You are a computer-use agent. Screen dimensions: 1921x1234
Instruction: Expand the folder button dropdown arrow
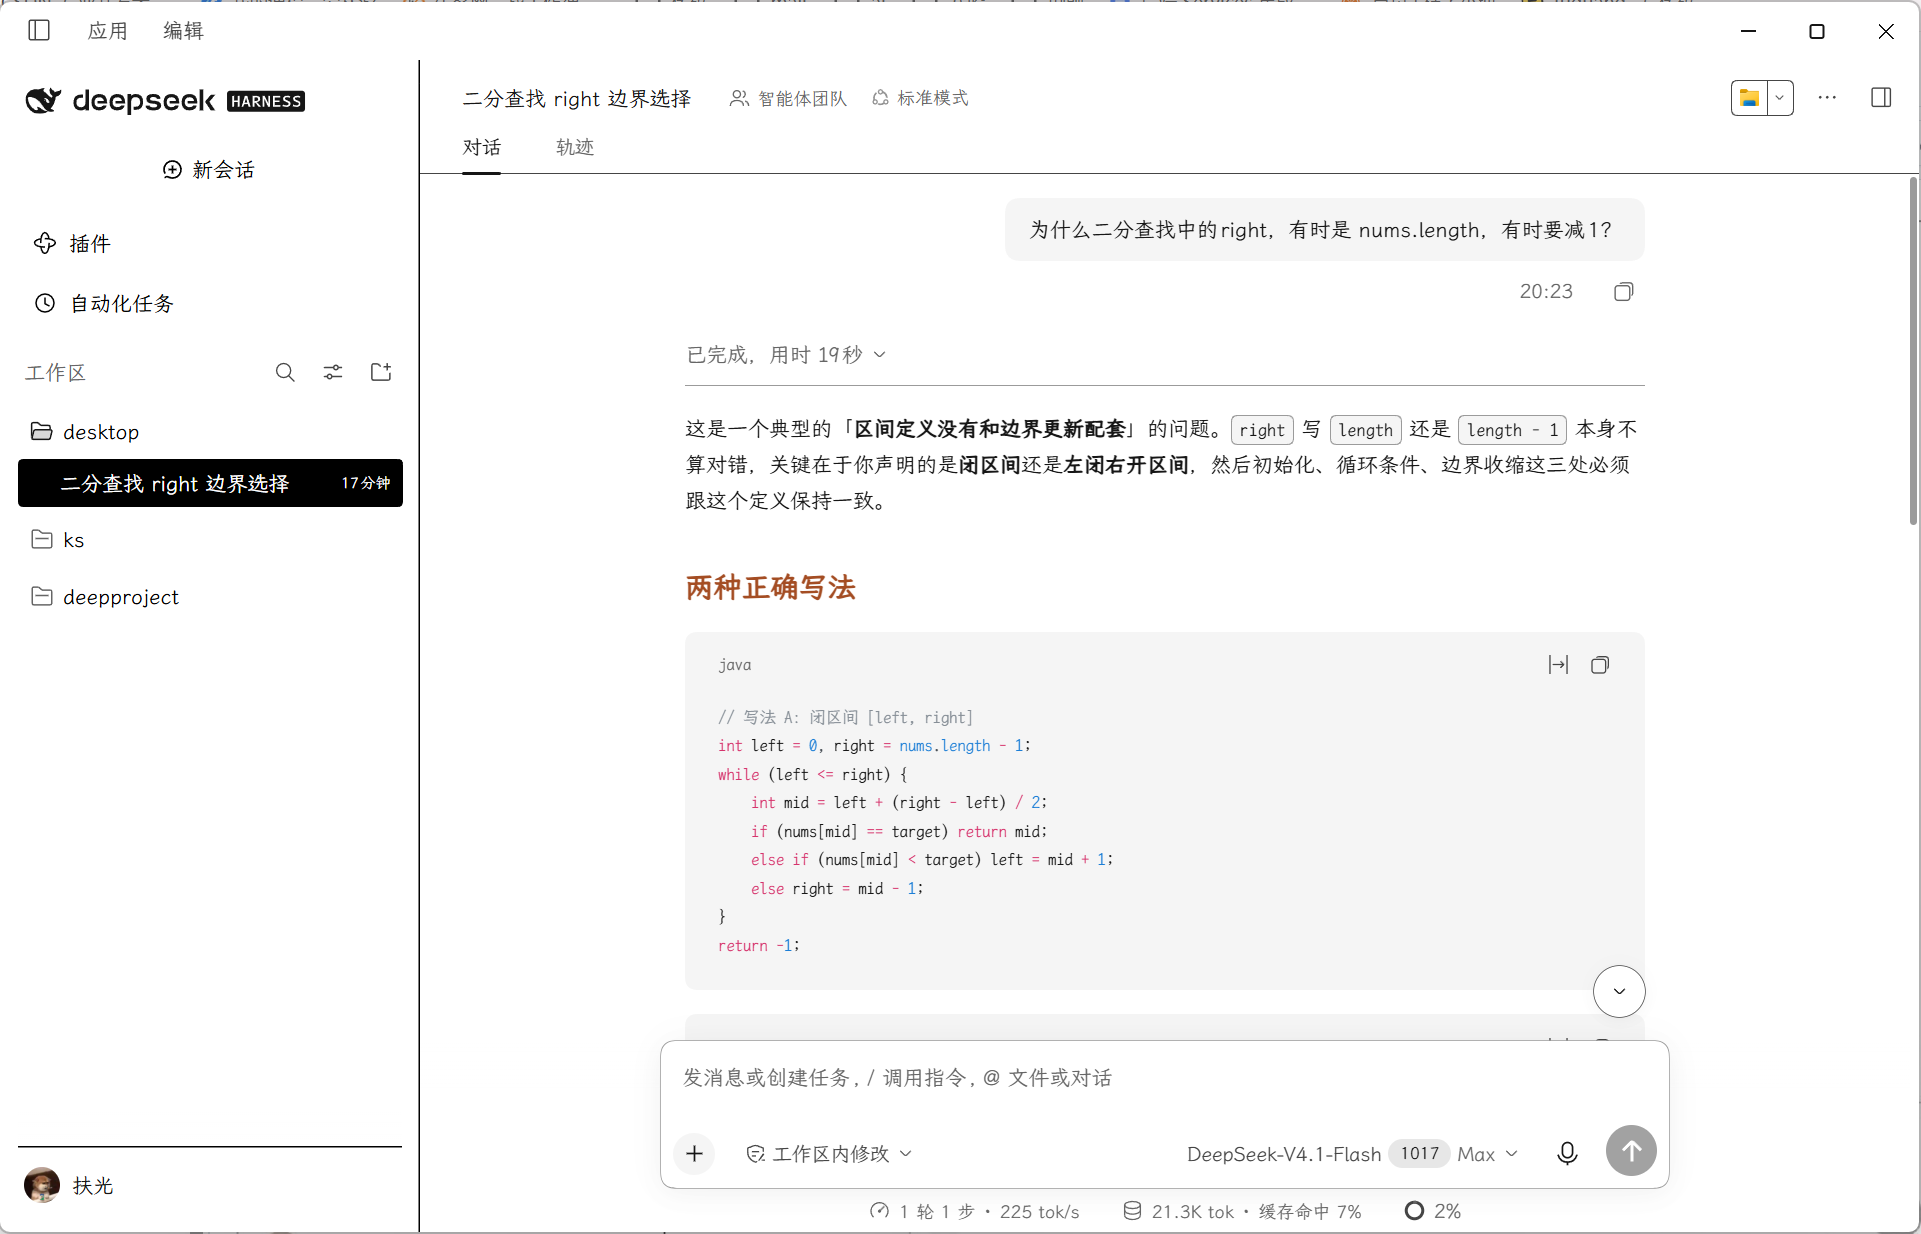click(1780, 98)
